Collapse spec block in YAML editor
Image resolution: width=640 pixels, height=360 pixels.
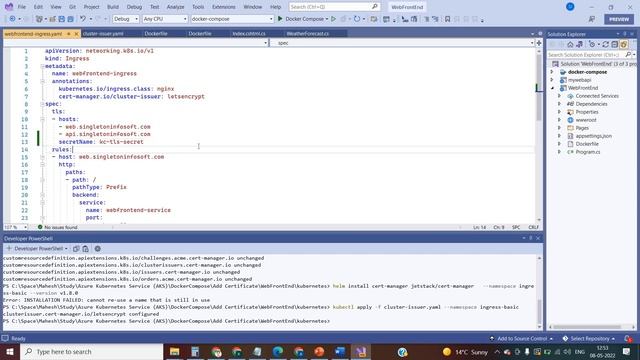(x=42, y=104)
